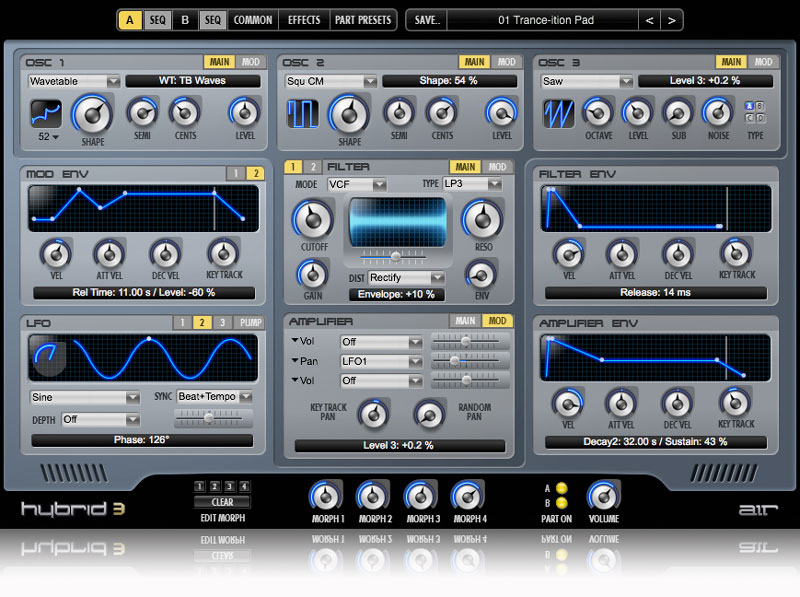Open OSC 3 Saw type dropdown
The image size is (800, 597).
(587, 81)
